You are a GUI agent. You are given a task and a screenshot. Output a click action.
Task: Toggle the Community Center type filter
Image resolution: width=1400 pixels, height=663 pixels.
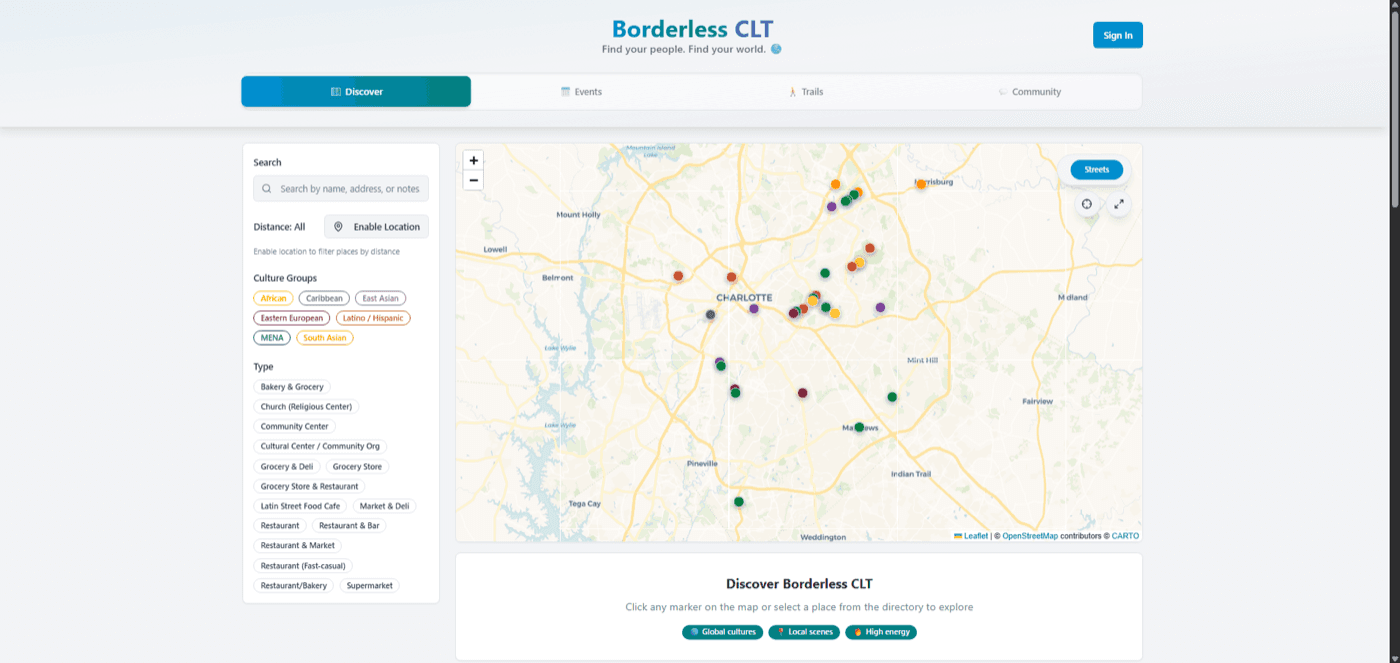[x=295, y=426]
